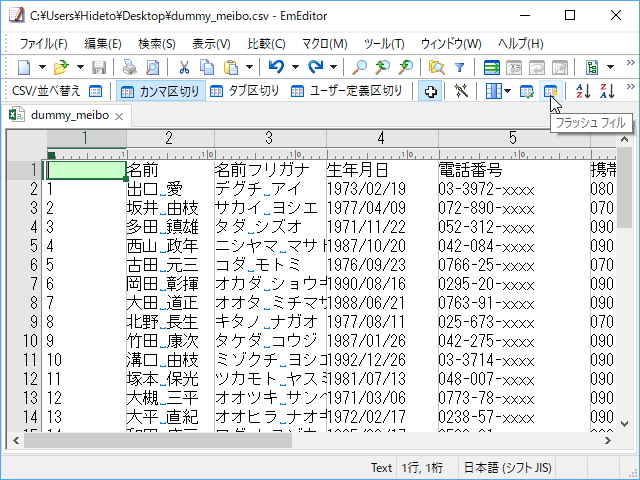Image resolution: width=640 pixels, height=480 pixels.
Task: Click column 2 header
Action: tap(170, 138)
